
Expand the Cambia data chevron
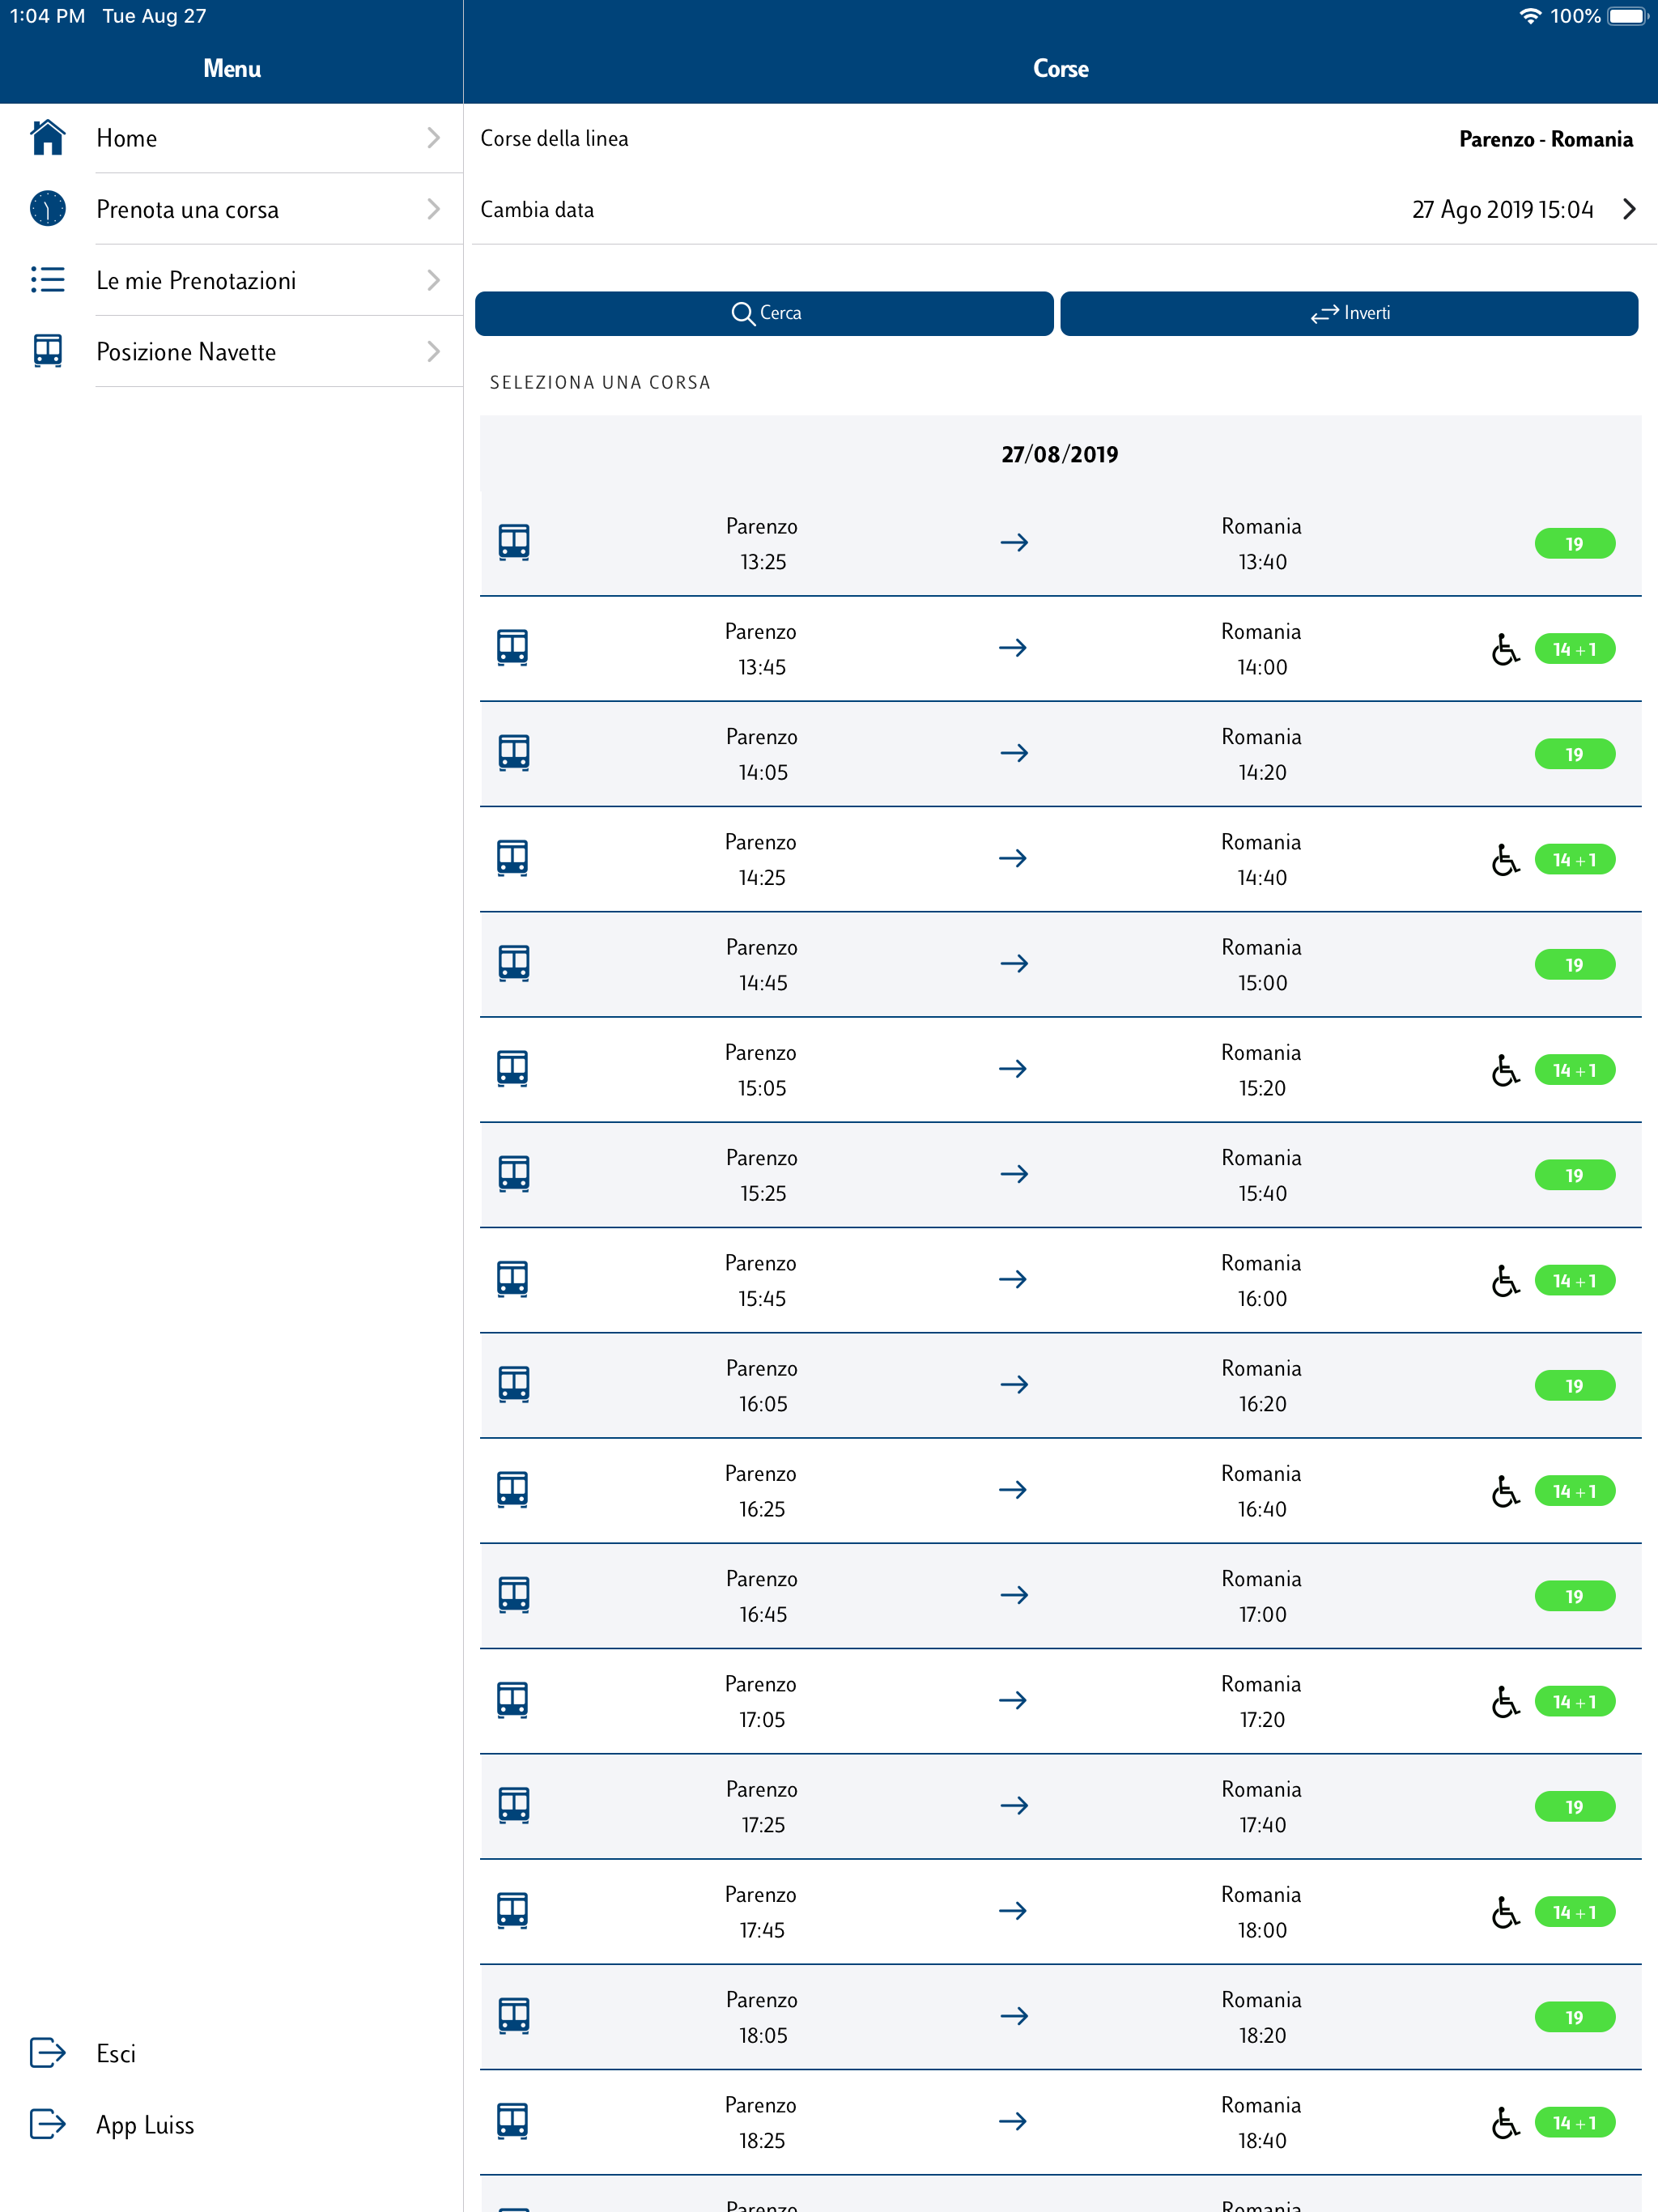click(x=1629, y=209)
